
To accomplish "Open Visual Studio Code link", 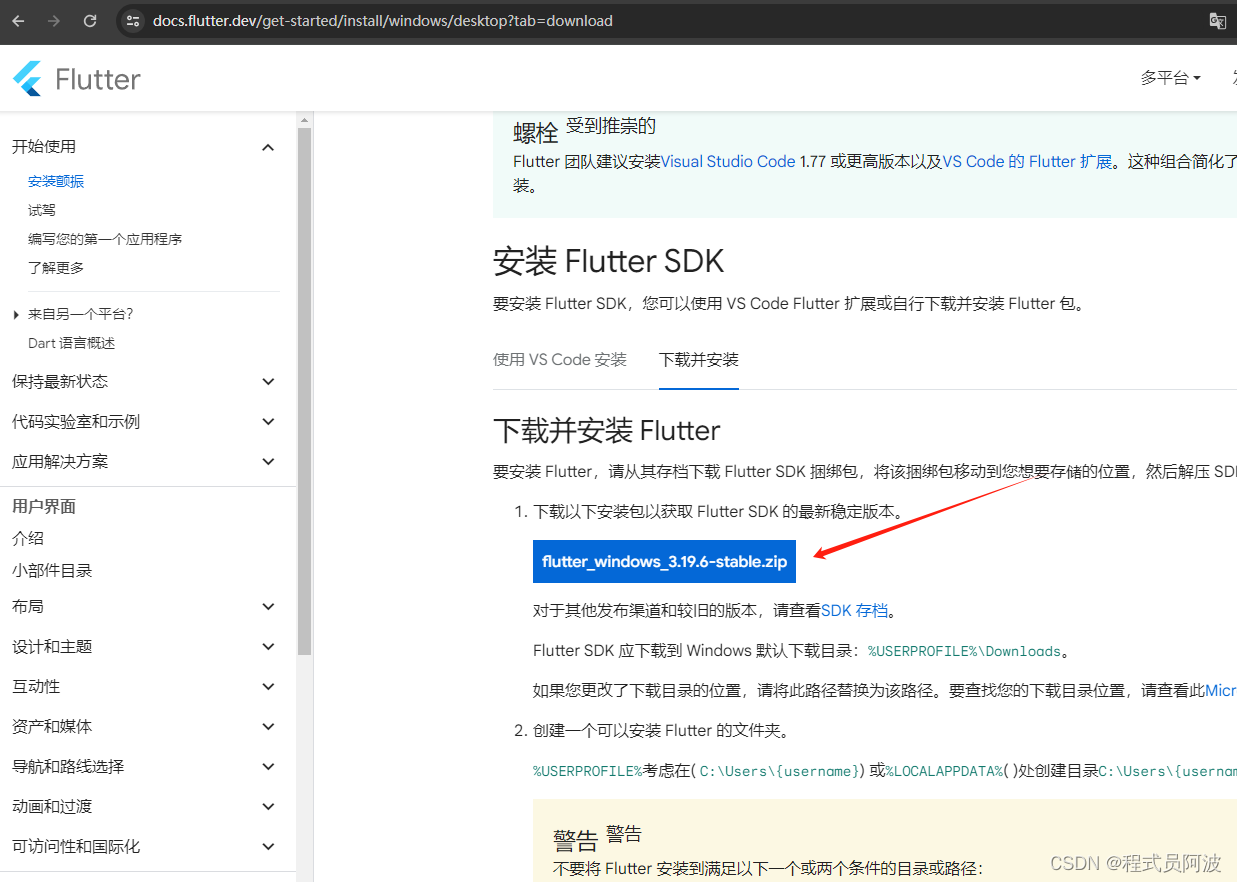I will pos(728,161).
